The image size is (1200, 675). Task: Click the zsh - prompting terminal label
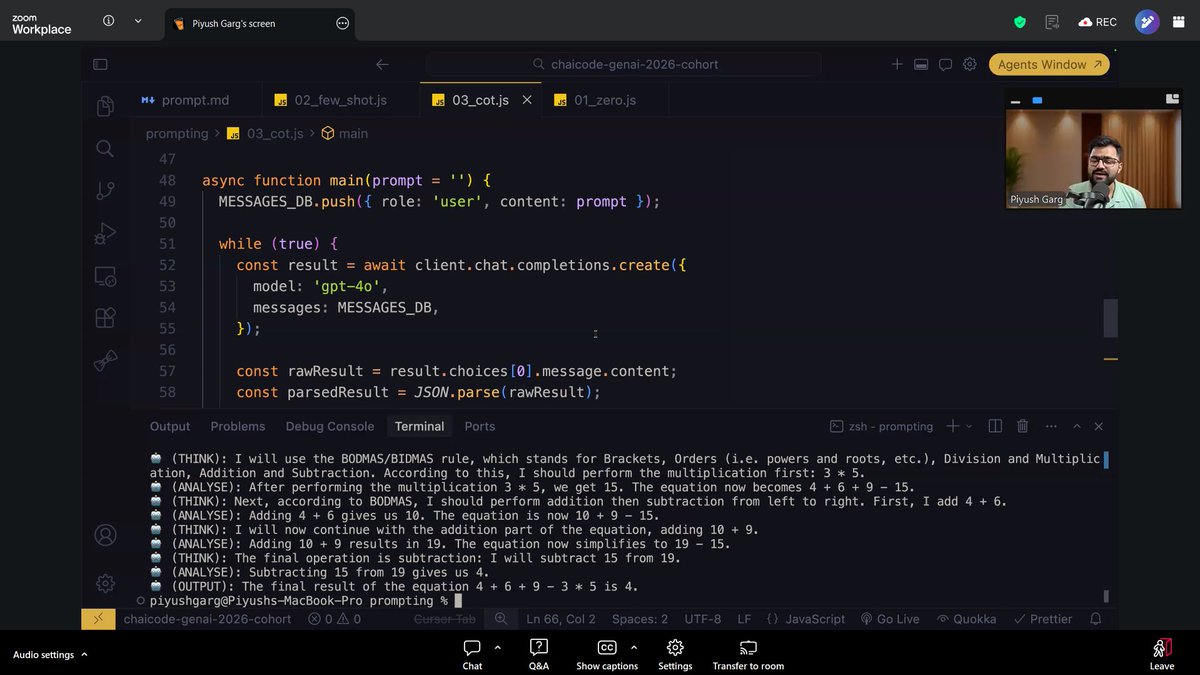[x=881, y=426]
